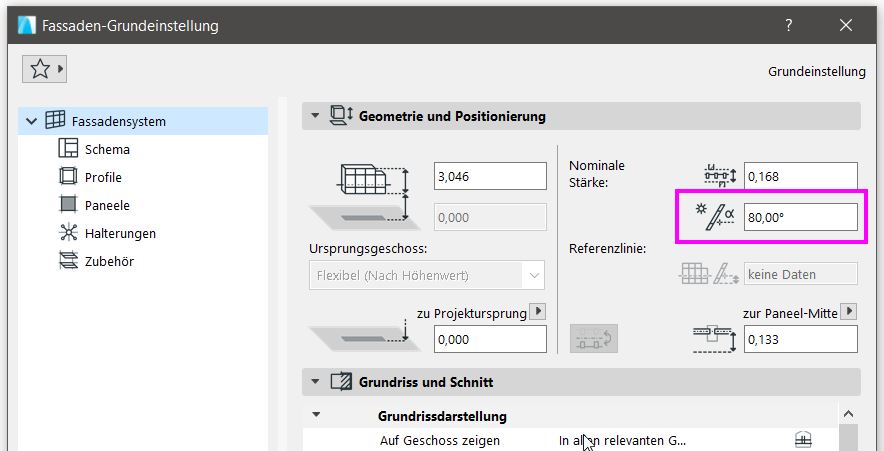The width and height of the screenshot is (884, 451).
Task: Collapse Grundriss und Schnitt panel
Action: (316, 382)
